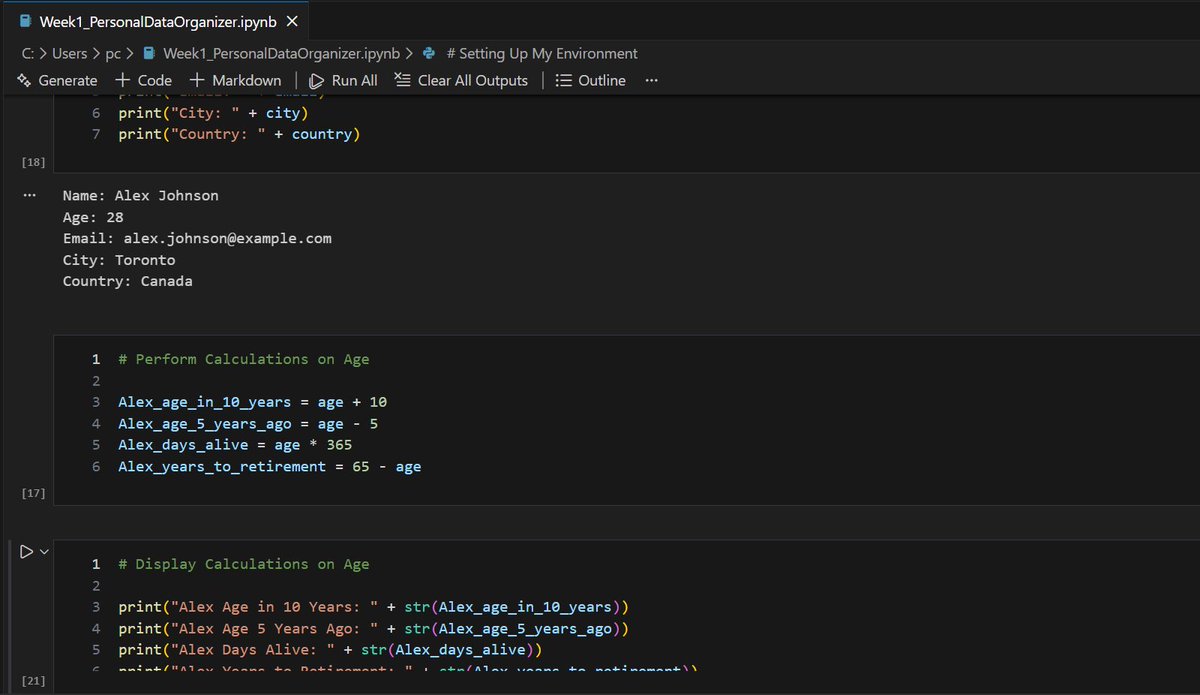Click the Alex_age_5_years_ago assignment line

click(x=248, y=424)
